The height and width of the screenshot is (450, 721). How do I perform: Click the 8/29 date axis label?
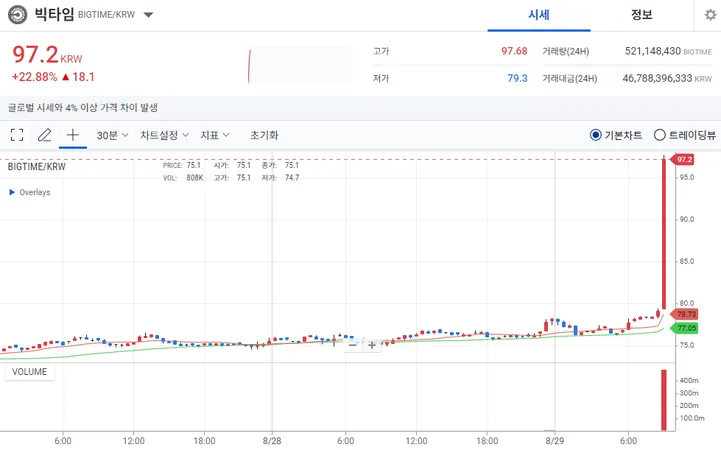click(555, 441)
